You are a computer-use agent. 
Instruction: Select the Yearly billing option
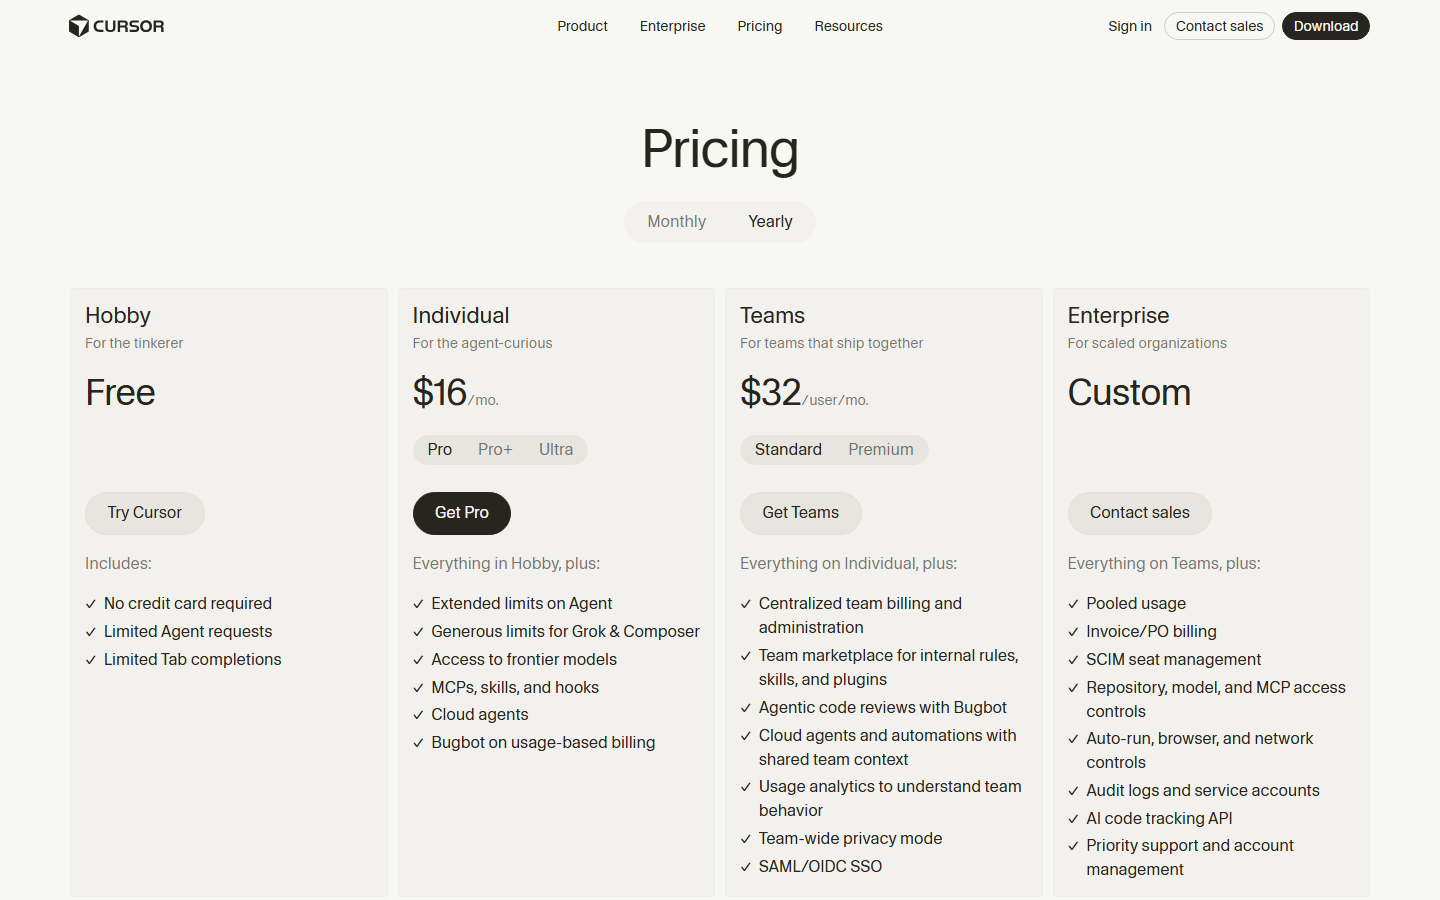click(770, 222)
